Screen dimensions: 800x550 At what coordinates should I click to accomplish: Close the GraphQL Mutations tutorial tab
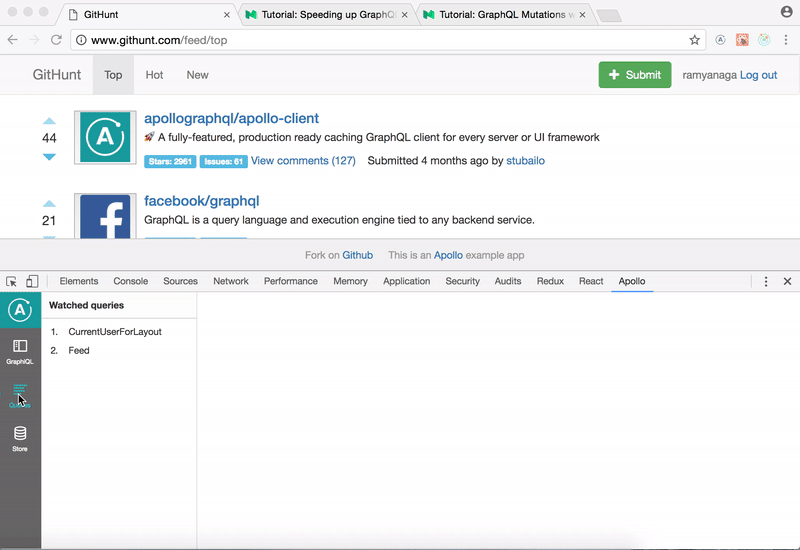(x=582, y=15)
